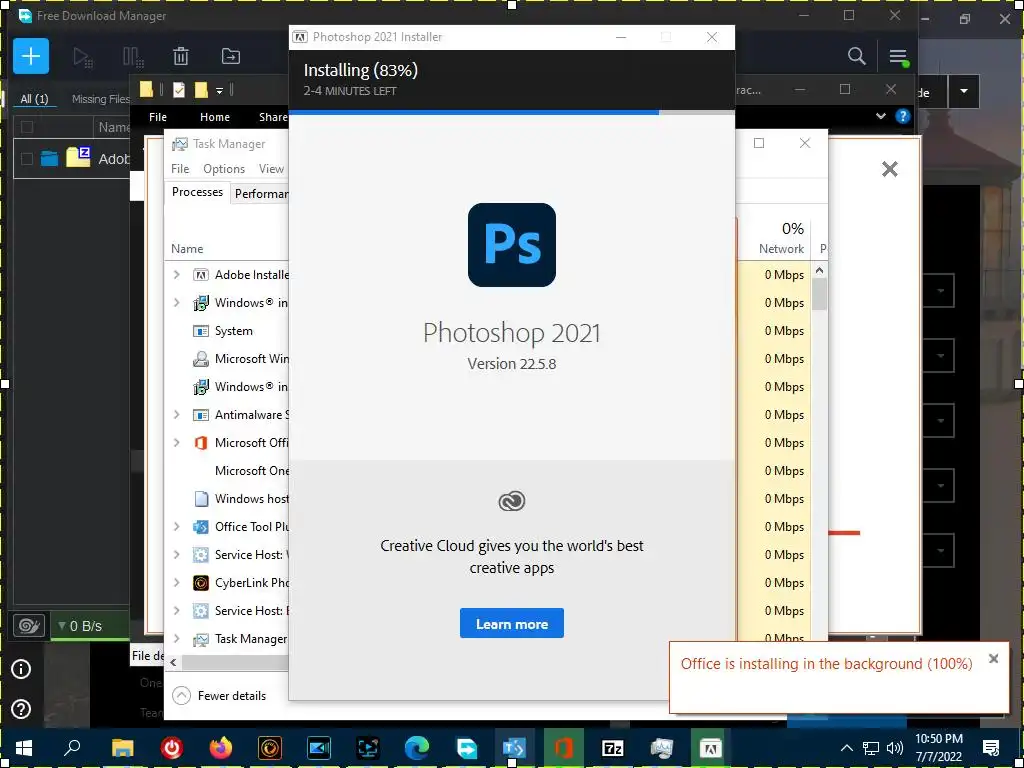Image resolution: width=1024 pixels, height=768 pixels.
Task: Click the horizontal scroll left arrow in Task Manager
Action: [x=173, y=662]
